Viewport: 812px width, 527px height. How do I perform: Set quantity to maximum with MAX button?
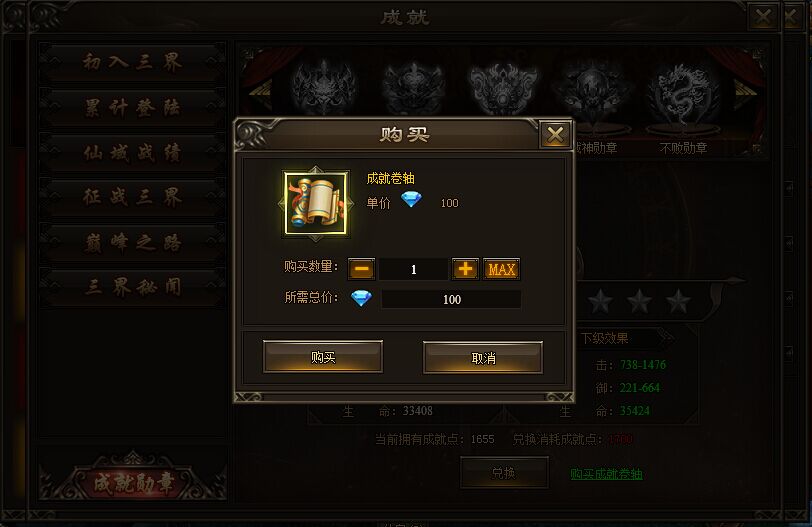pos(501,269)
